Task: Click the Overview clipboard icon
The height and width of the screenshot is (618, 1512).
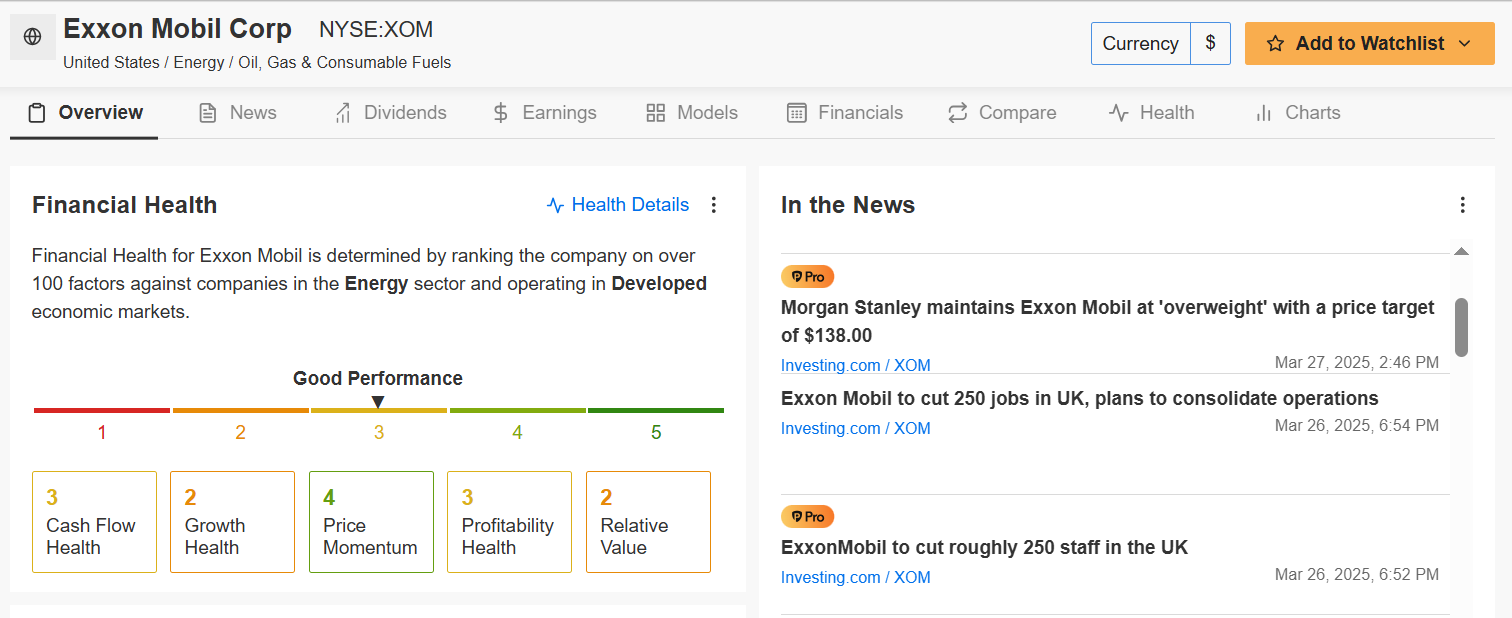Action: 37,113
